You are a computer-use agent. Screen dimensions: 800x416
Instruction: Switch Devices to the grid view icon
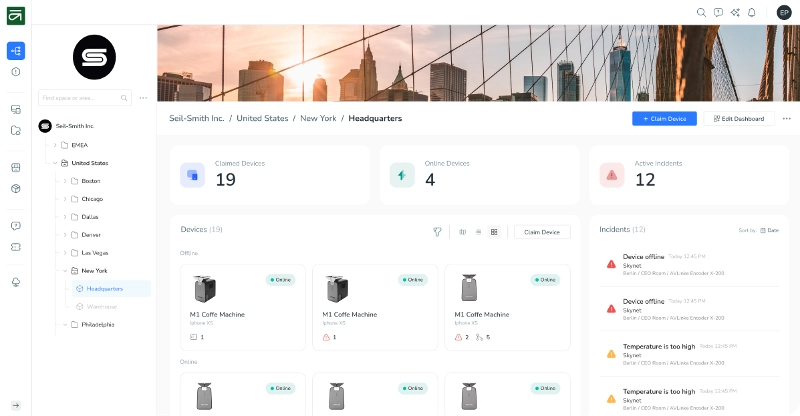tap(494, 232)
